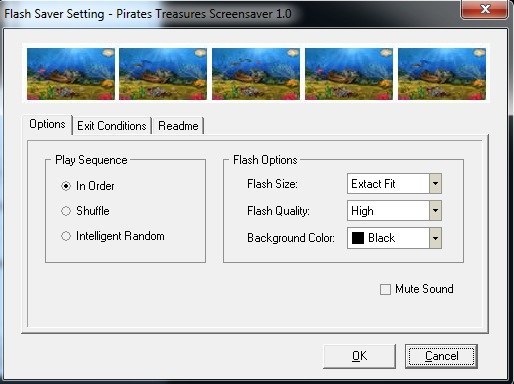Switch to the Readme tab

tap(178, 126)
